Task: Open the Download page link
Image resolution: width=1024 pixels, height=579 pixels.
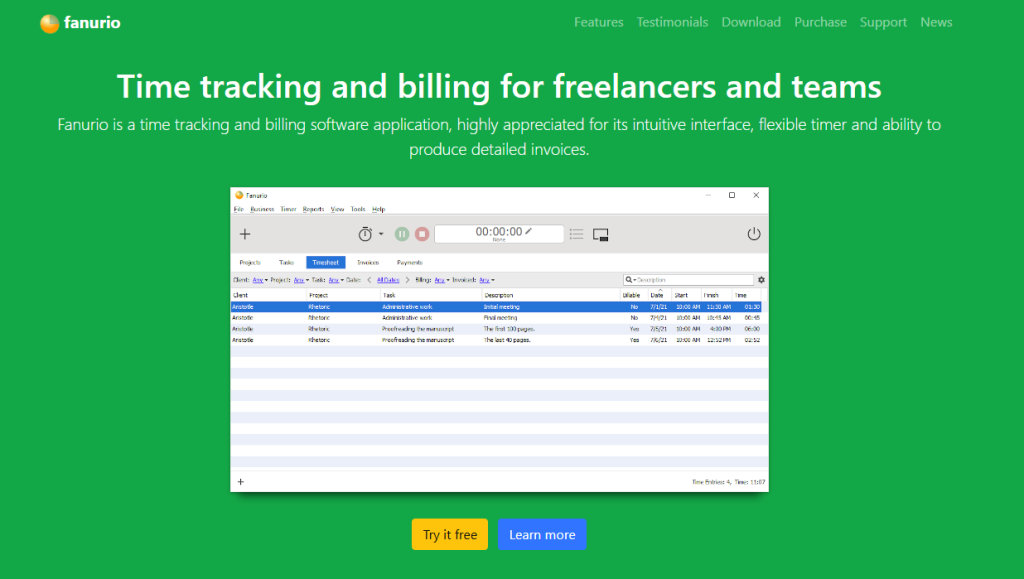Action: (x=751, y=22)
